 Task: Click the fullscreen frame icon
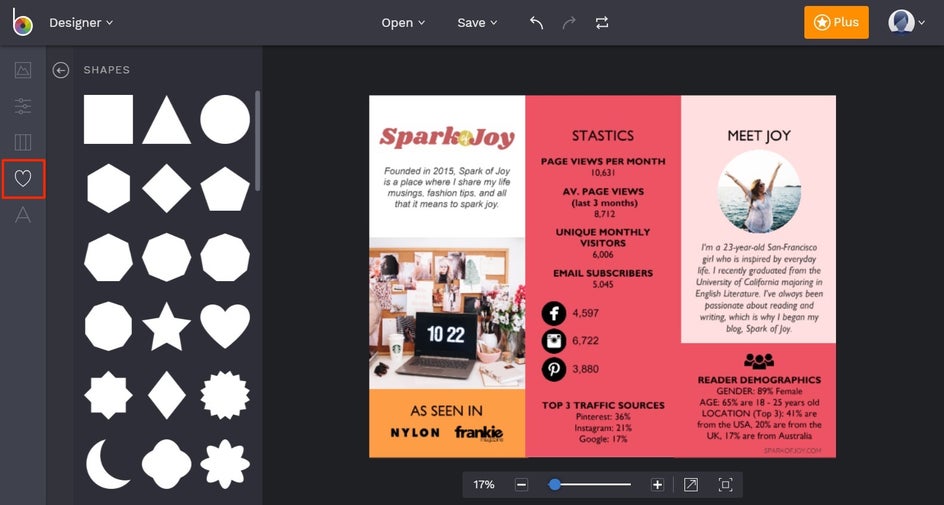(725, 485)
